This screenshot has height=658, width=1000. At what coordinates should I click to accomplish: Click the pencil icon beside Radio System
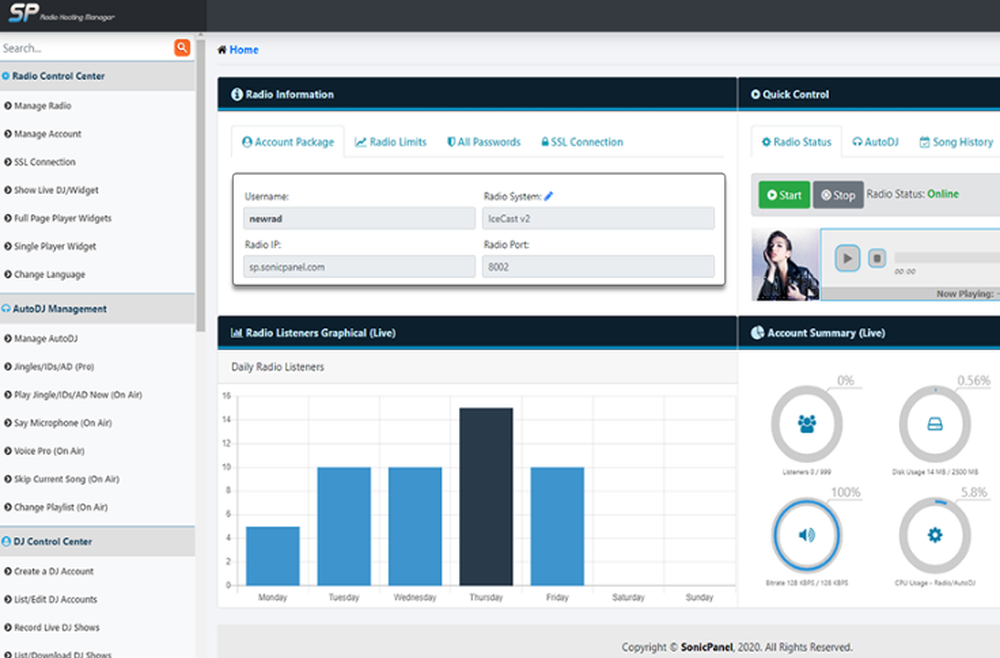[x=548, y=196]
